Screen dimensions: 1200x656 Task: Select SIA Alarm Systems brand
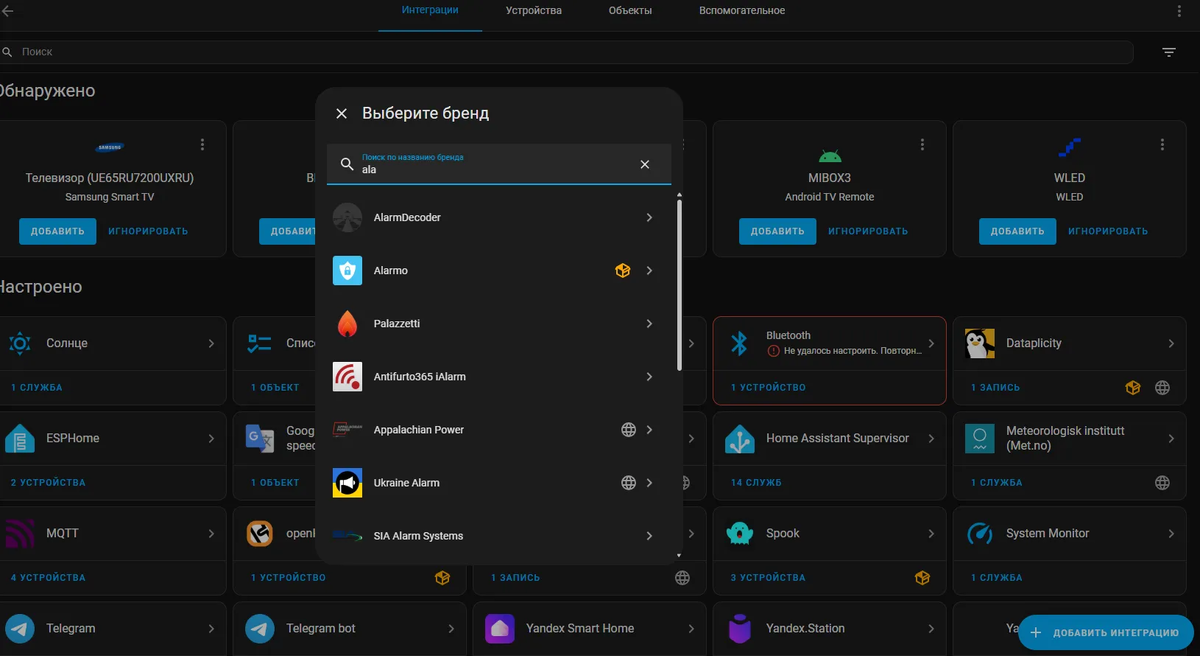499,535
